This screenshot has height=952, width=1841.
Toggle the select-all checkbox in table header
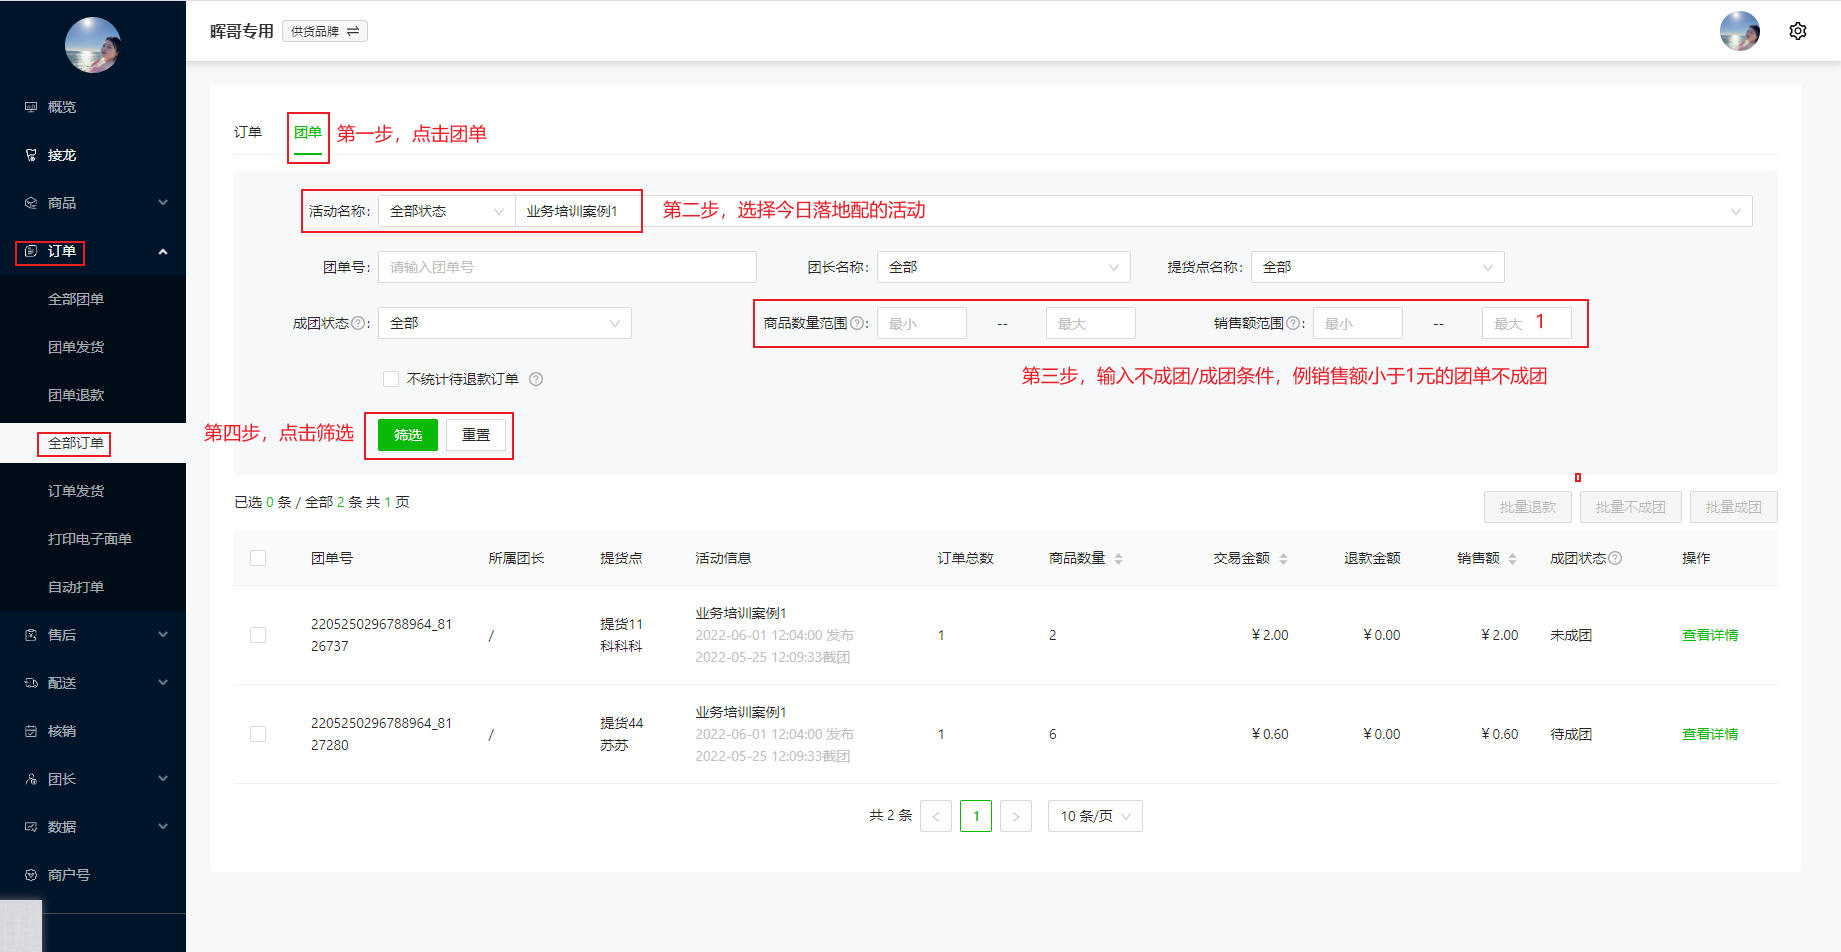pyautogui.click(x=258, y=558)
